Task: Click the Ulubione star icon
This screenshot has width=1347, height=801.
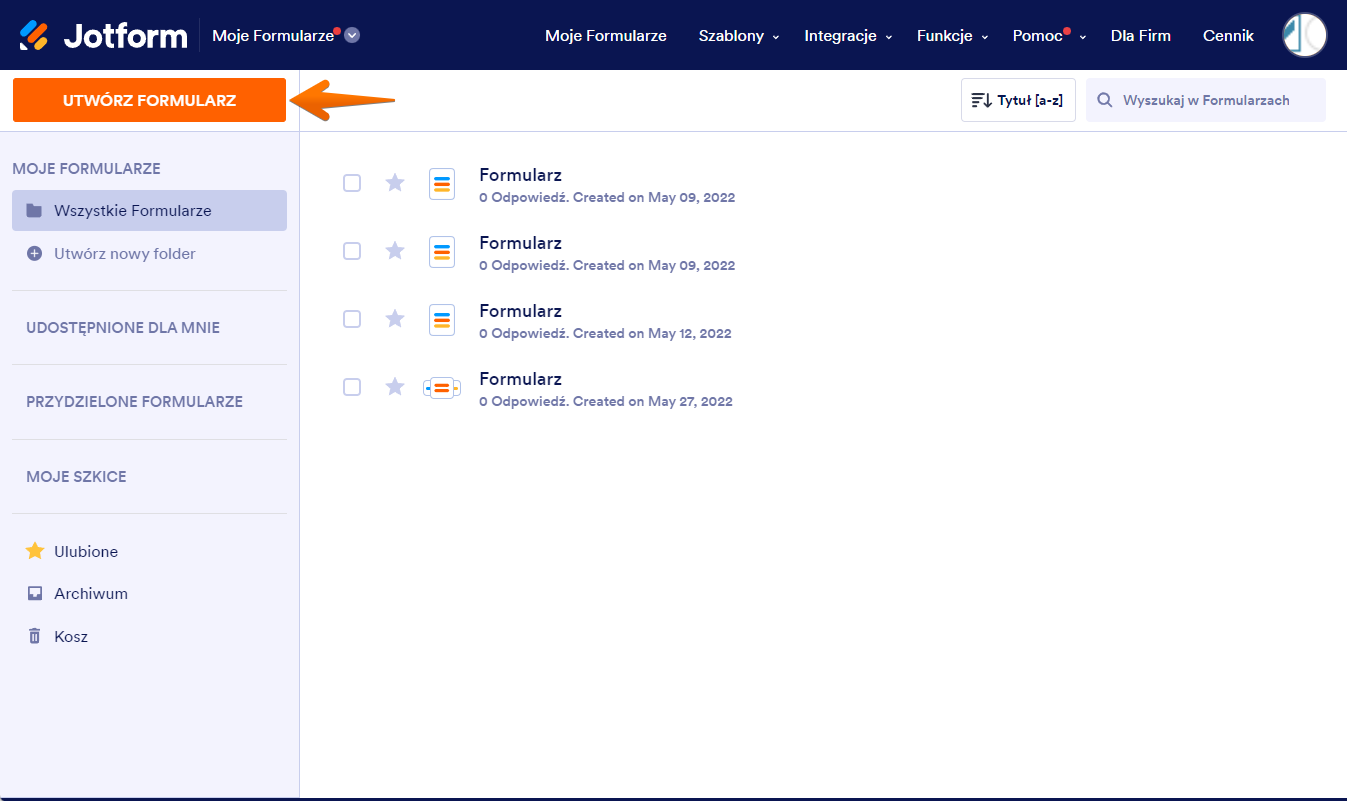Action: (x=36, y=551)
